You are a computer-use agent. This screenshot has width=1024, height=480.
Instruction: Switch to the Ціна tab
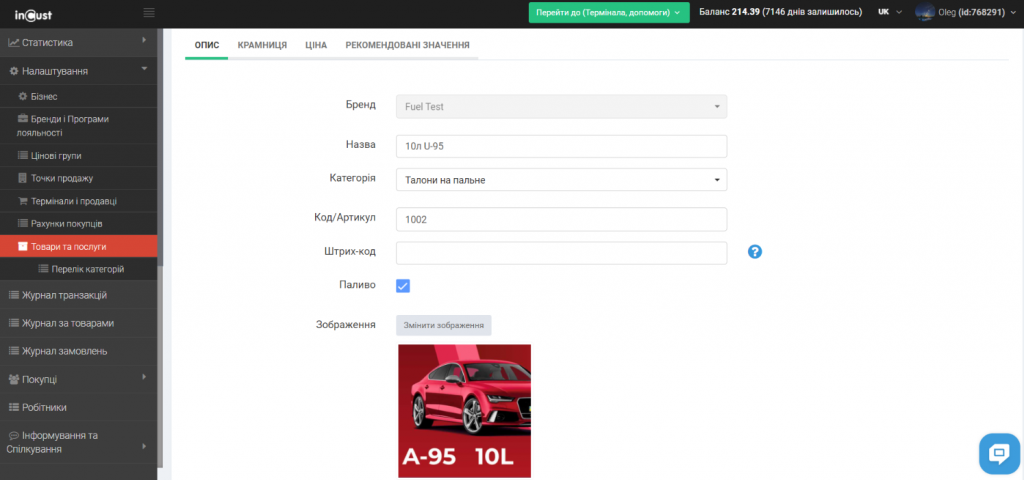[316, 45]
